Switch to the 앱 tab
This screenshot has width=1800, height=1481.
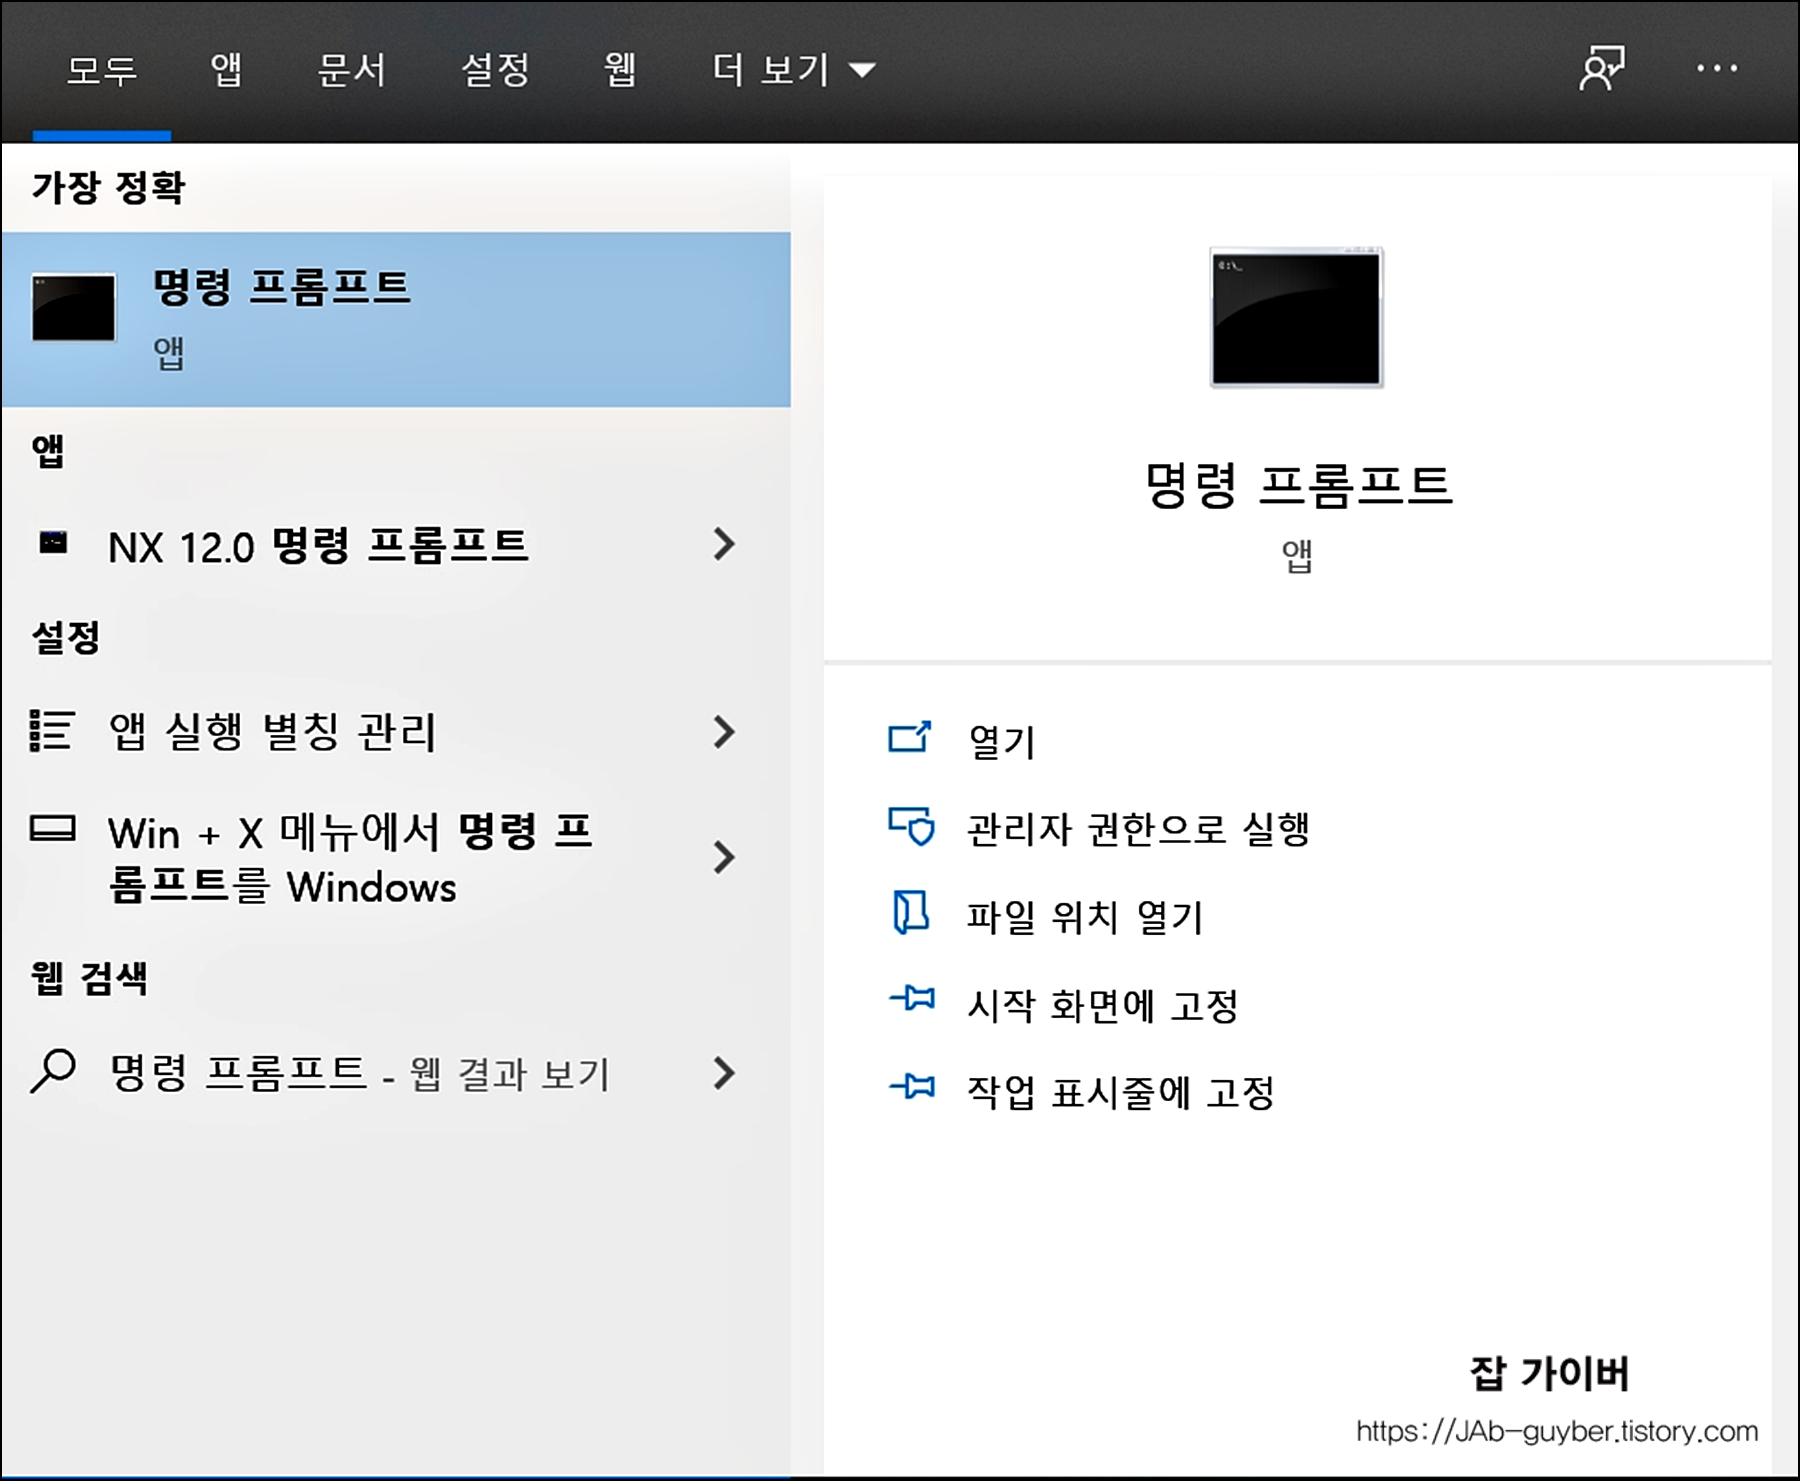(x=226, y=69)
